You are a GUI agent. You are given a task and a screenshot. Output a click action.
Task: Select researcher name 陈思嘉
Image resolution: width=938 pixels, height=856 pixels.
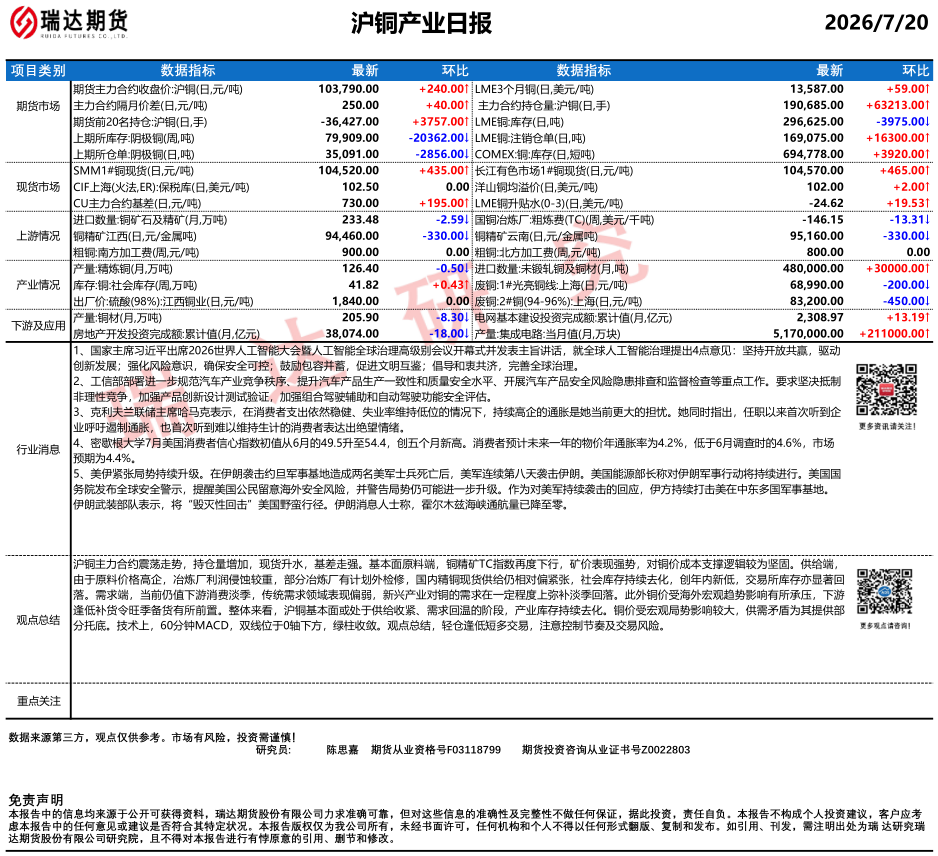(342, 750)
